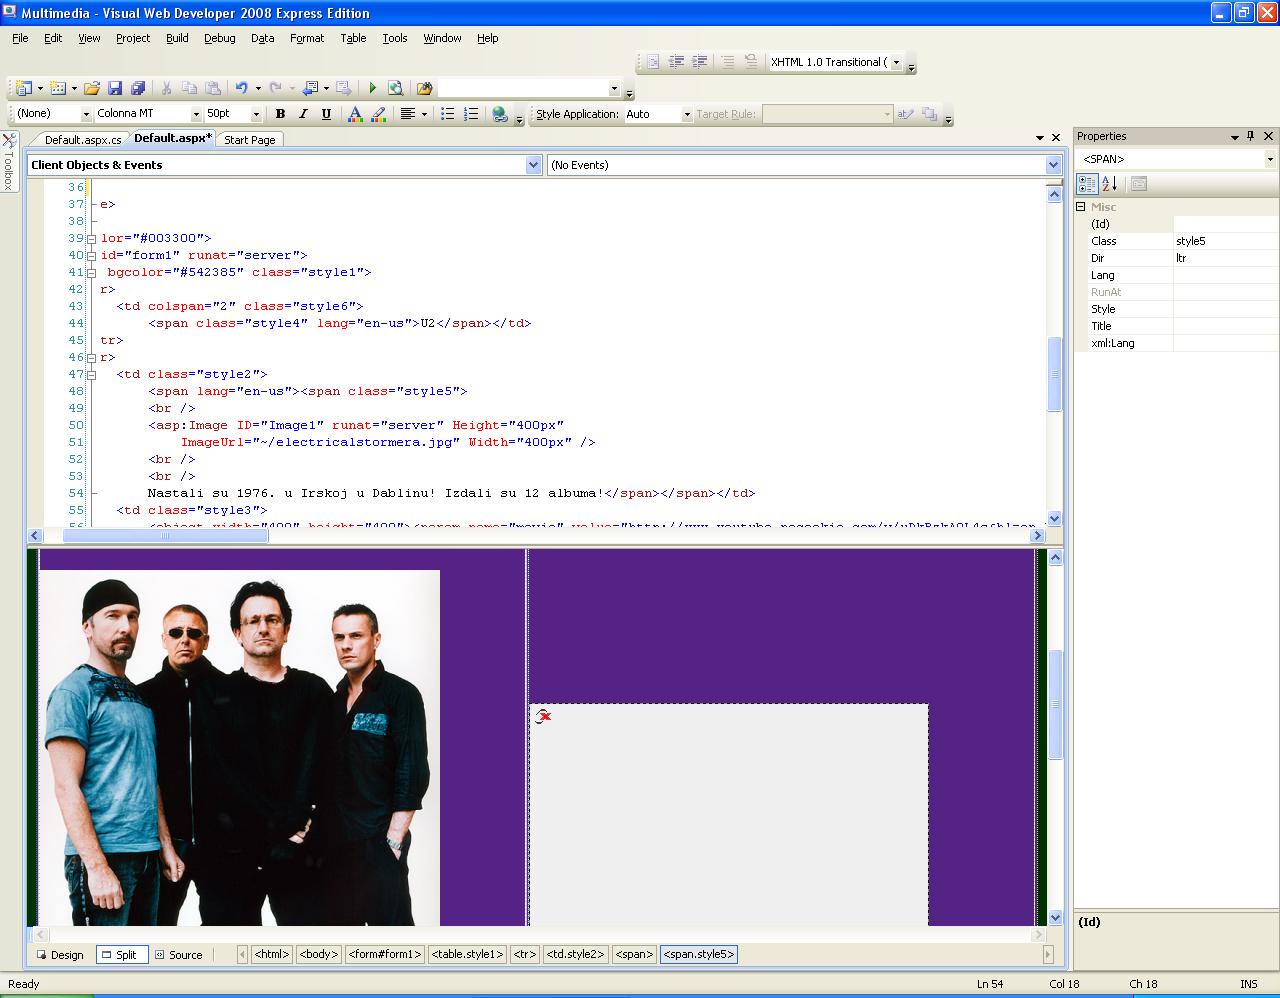The width and height of the screenshot is (1280, 998).
Task: Click the Navigate Backward icon
Action: coord(310,88)
